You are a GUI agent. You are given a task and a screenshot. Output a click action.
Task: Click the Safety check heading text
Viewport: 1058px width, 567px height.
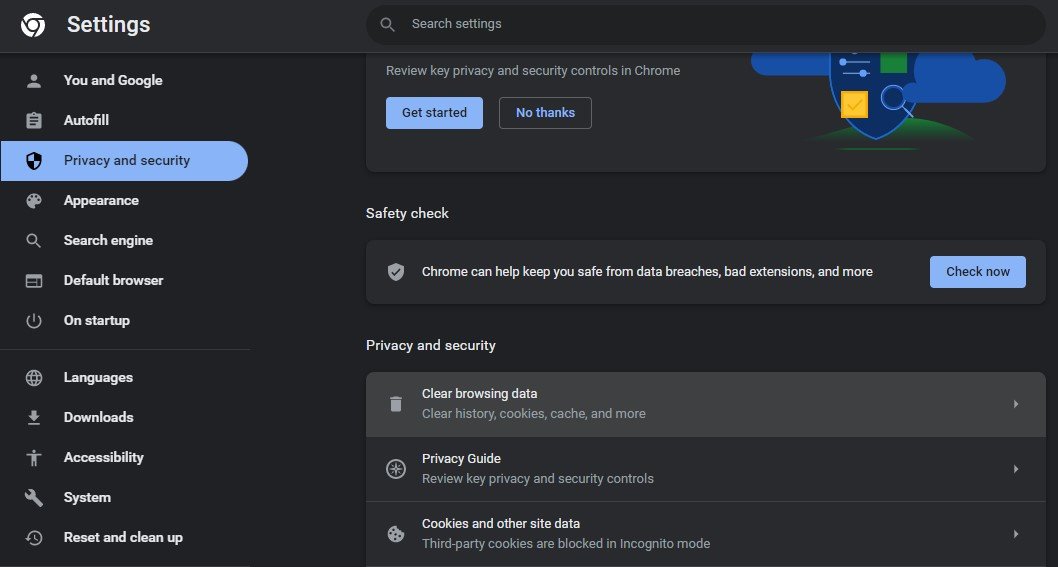click(x=407, y=213)
